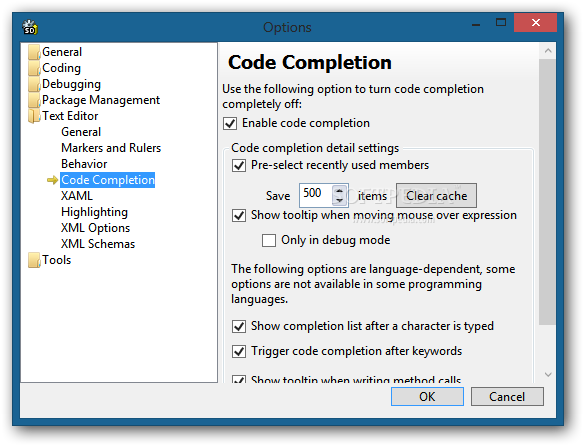Open the Highlighting options page

click(x=95, y=212)
